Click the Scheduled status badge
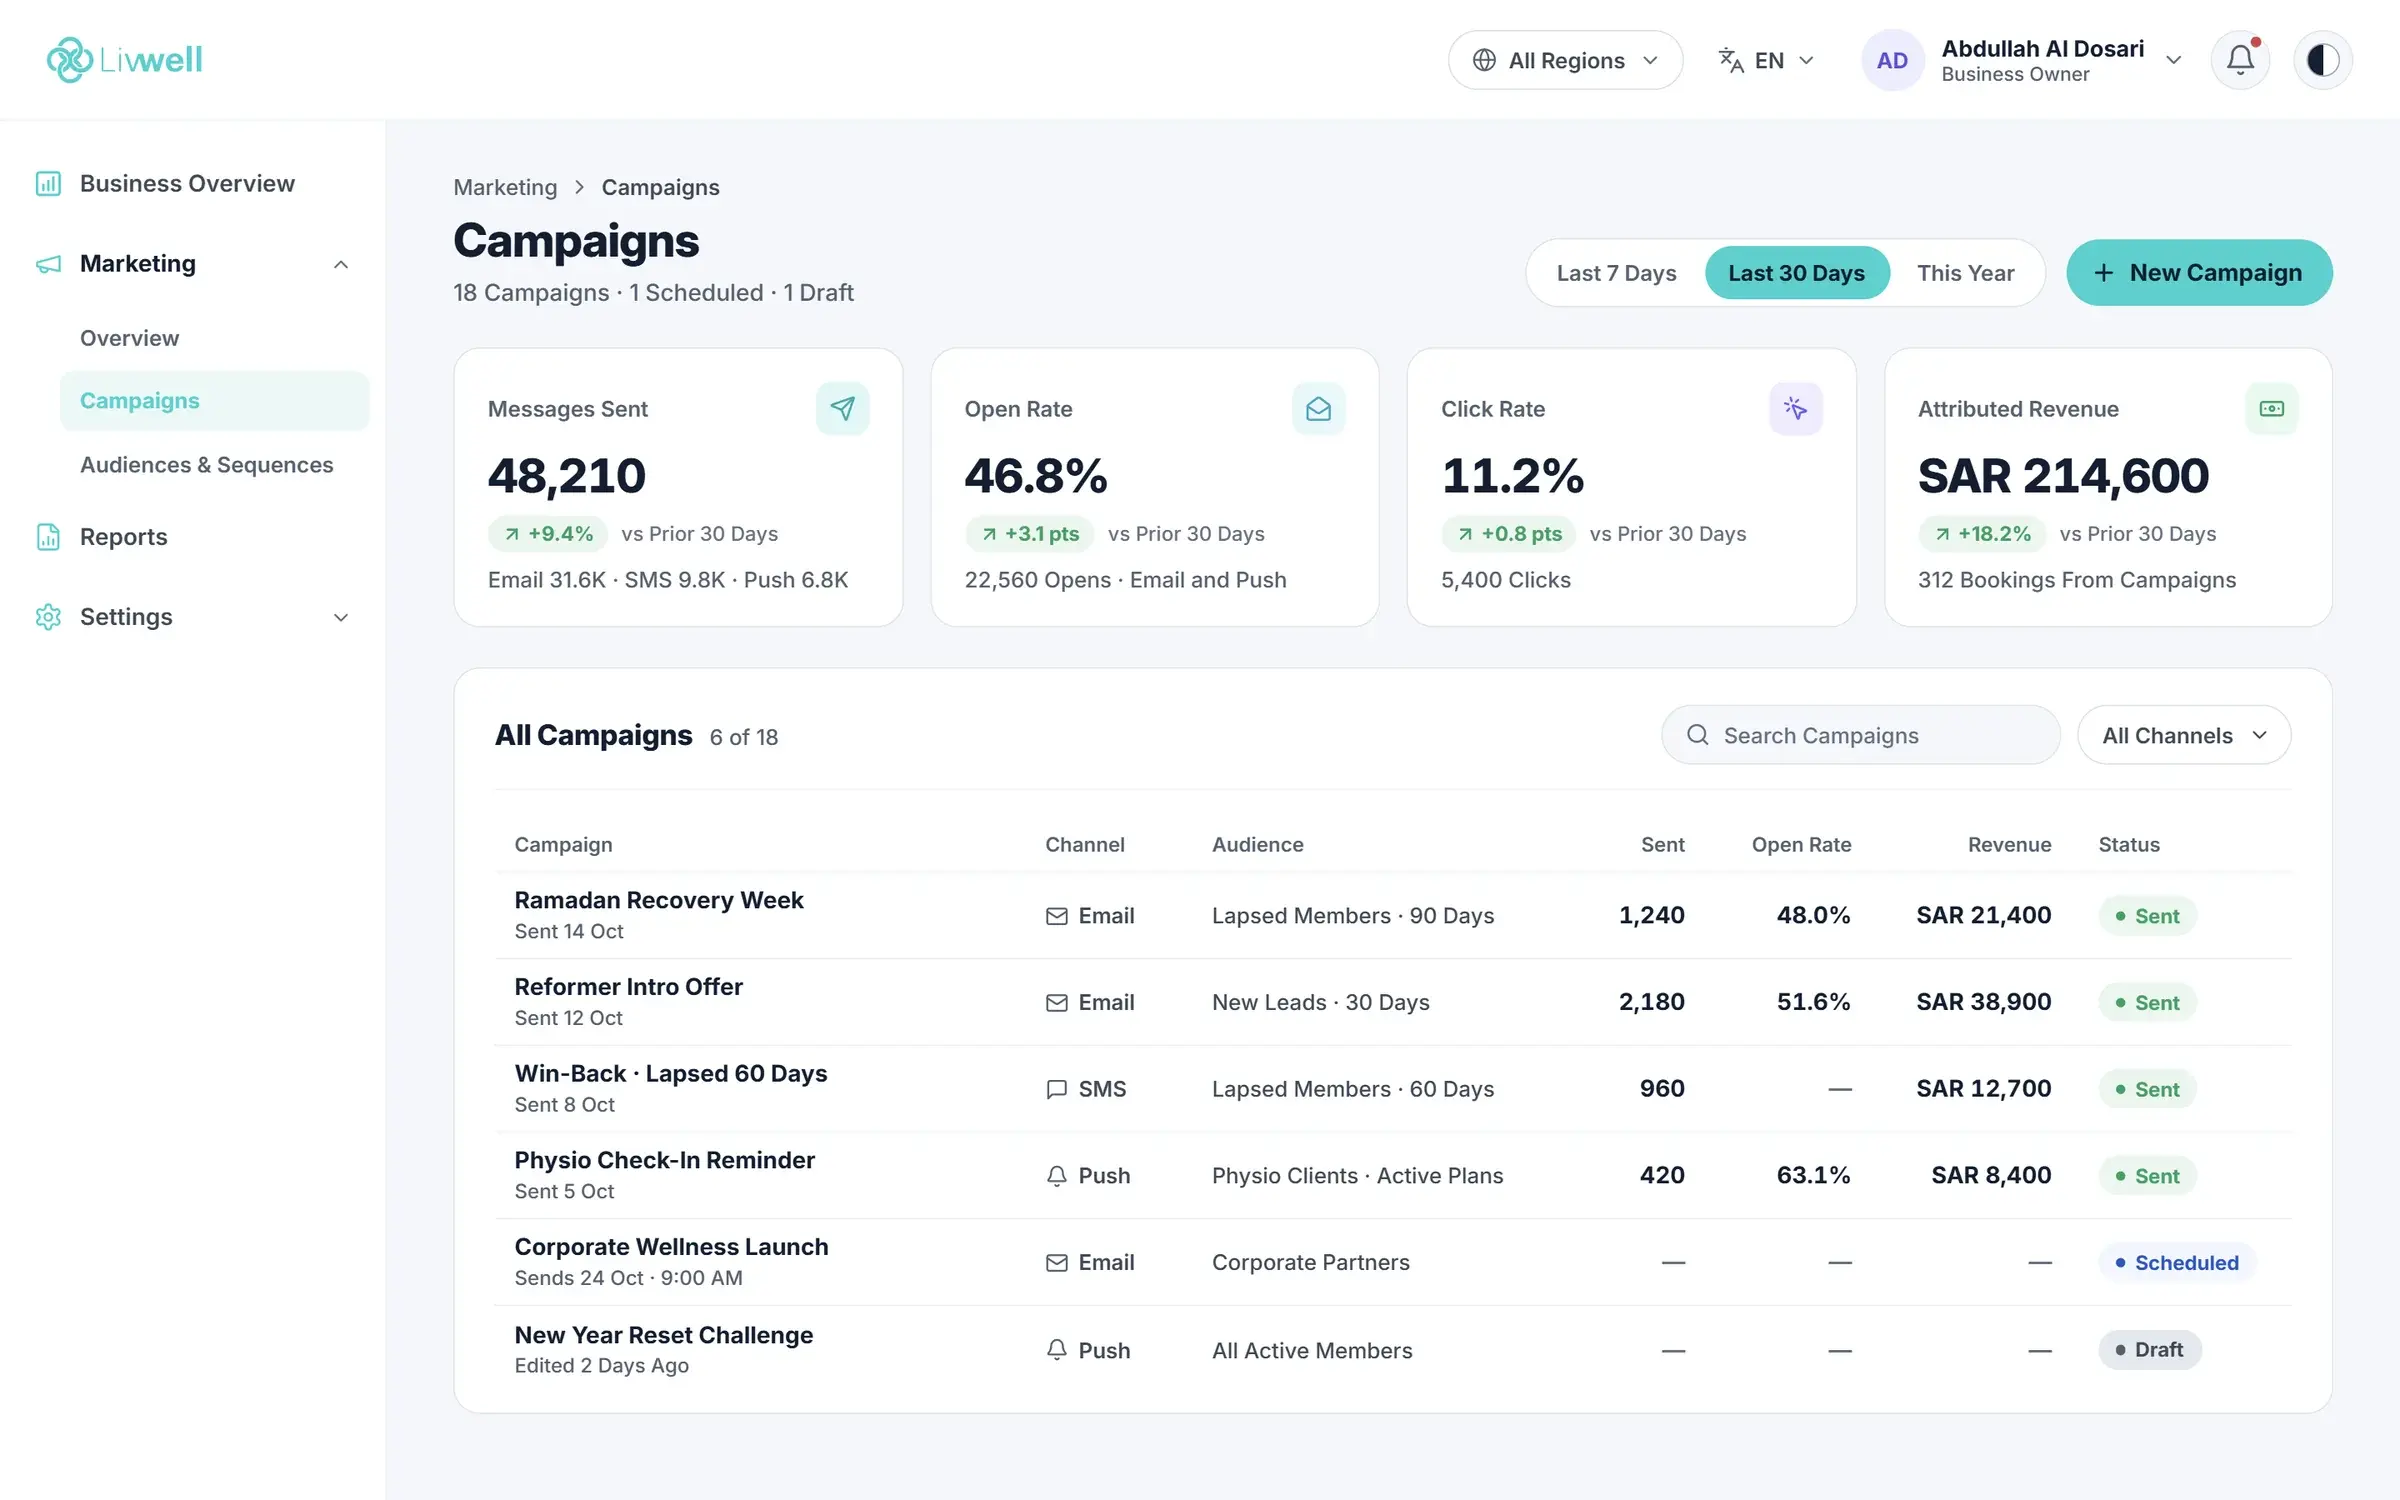This screenshot has width=2400, height=1500. click(2177, 1263)
